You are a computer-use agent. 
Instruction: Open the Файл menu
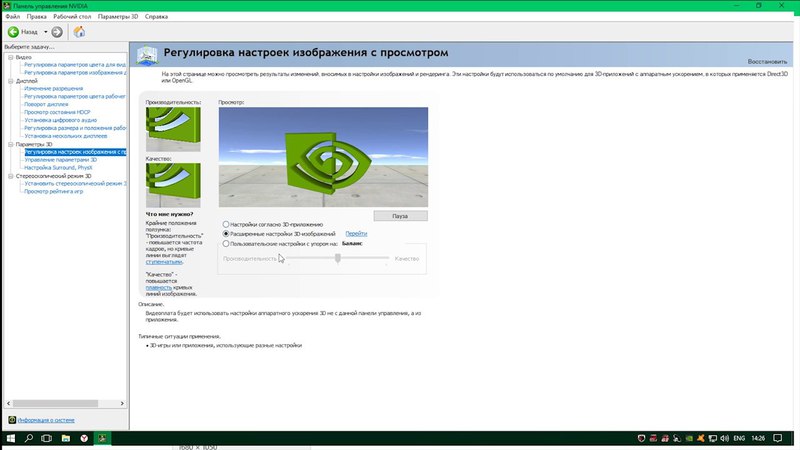click(x=12, y=16)
